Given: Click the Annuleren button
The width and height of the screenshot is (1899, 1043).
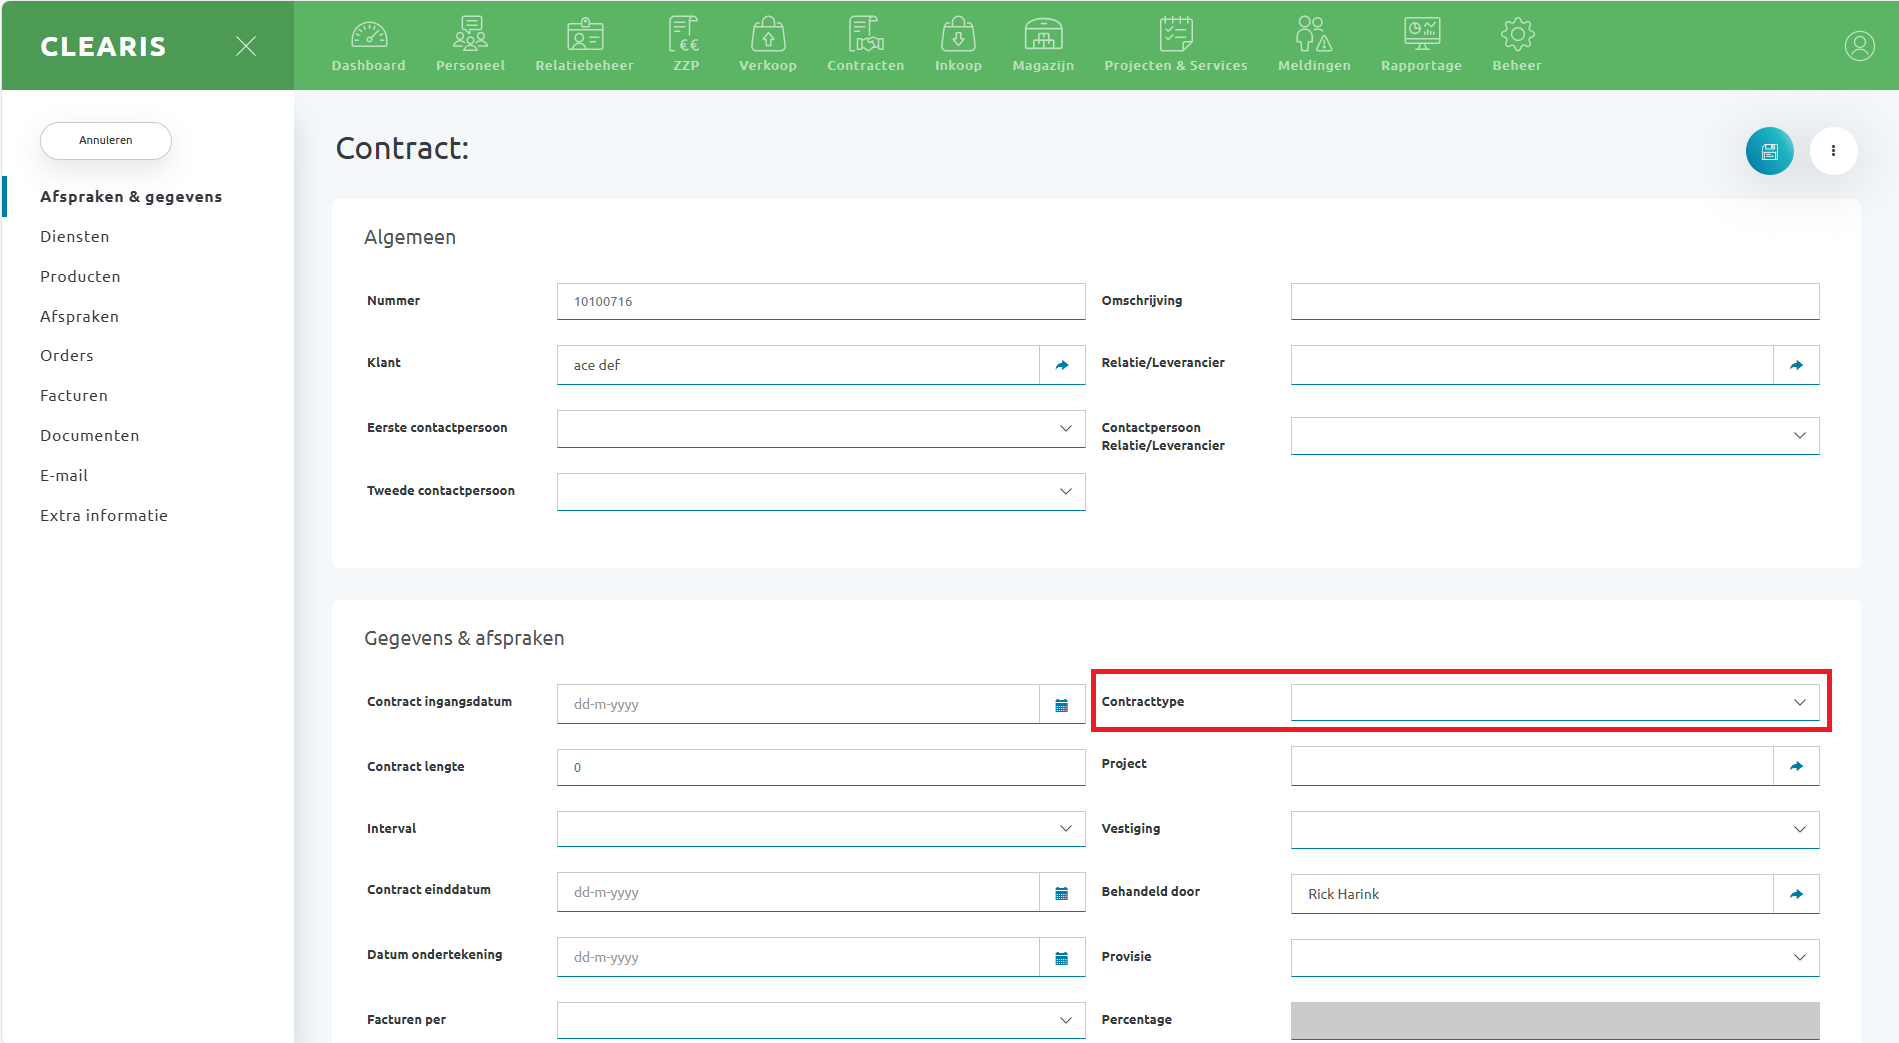Looking at the screenshot, I should click(106, 141).
